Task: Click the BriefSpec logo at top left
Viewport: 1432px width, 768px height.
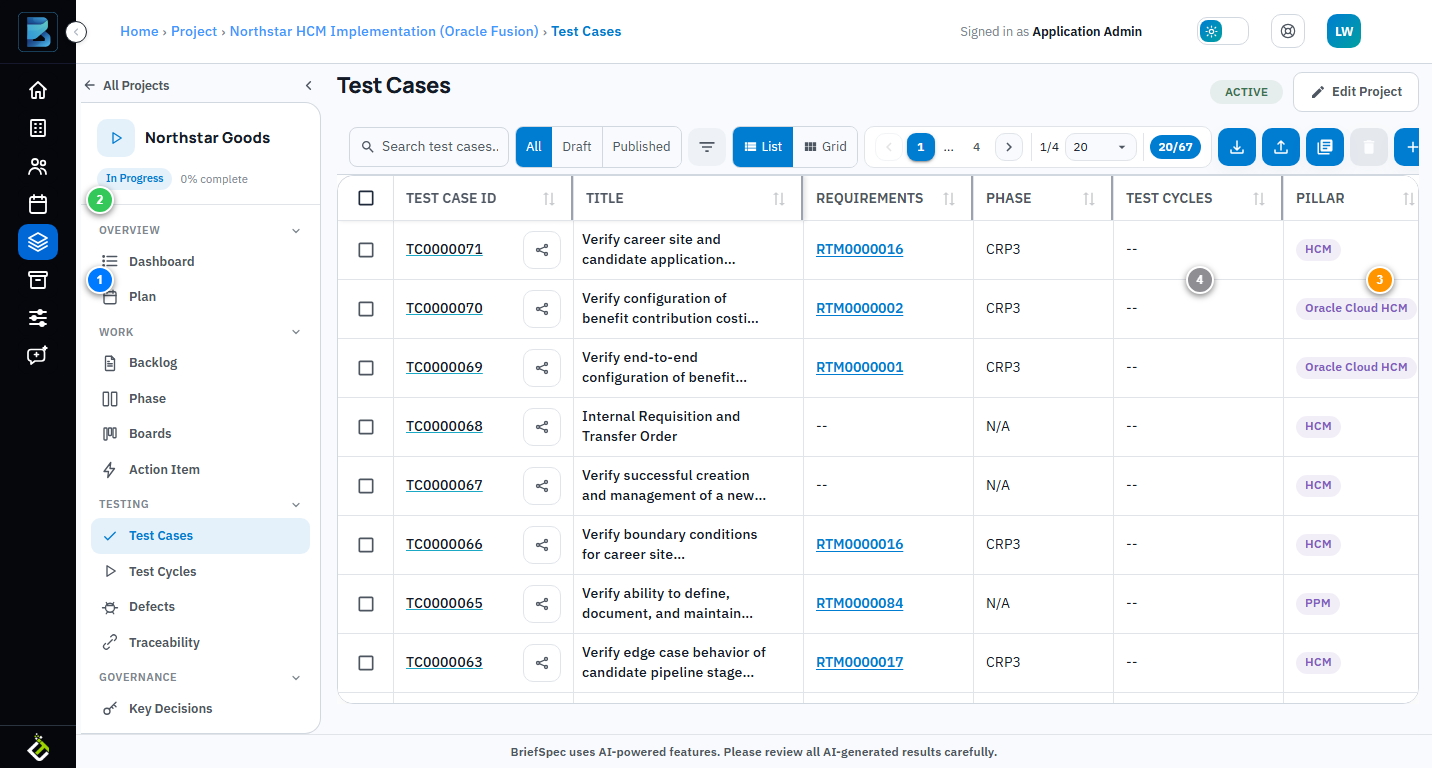Action: (x=38, y=32)
